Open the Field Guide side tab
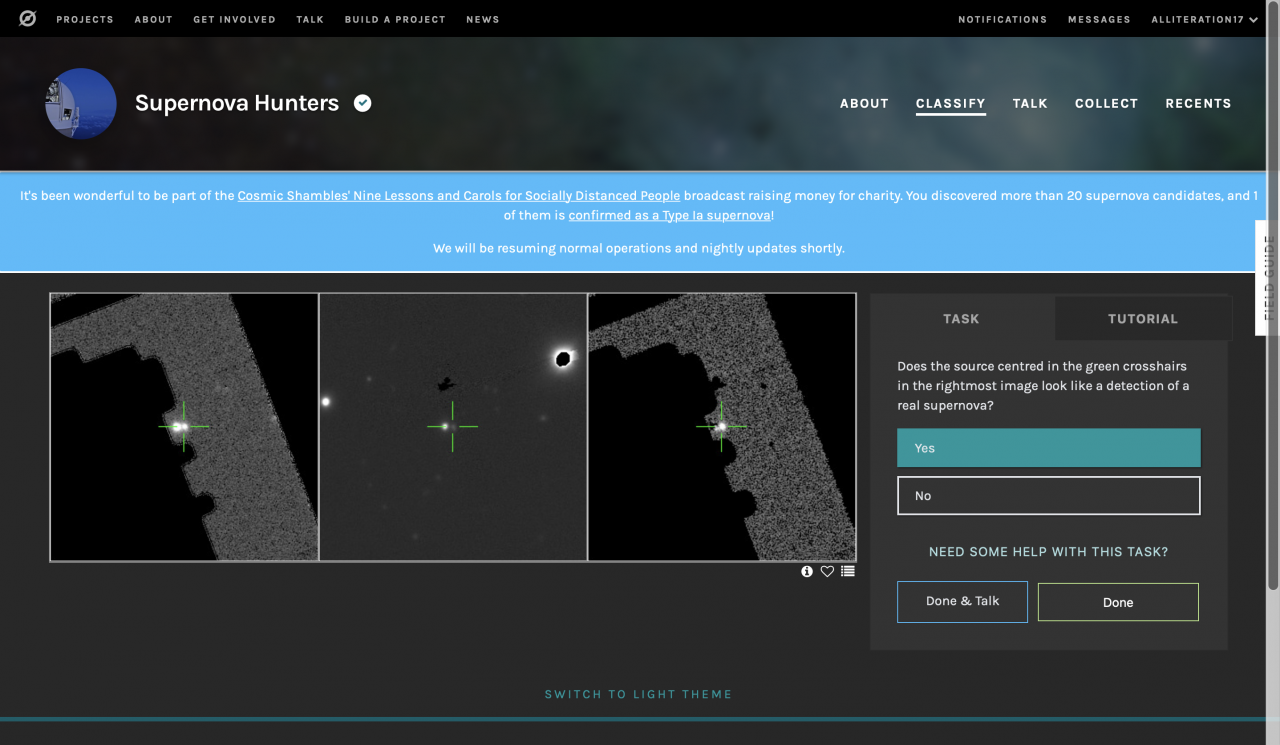This screenshot has height=745, width=1280. [1268, 278]
